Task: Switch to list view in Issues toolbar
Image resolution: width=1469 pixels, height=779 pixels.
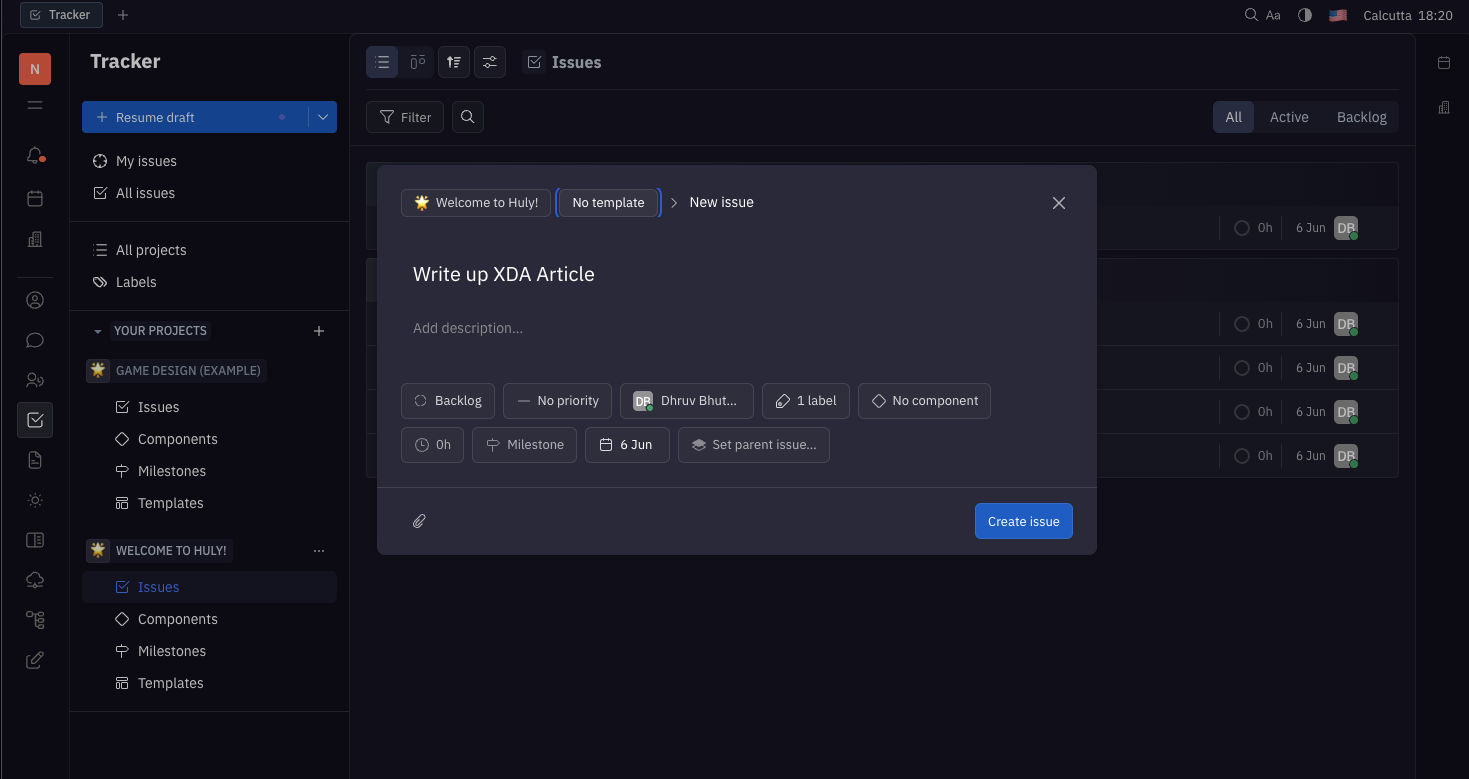Action: pos(382,62)
